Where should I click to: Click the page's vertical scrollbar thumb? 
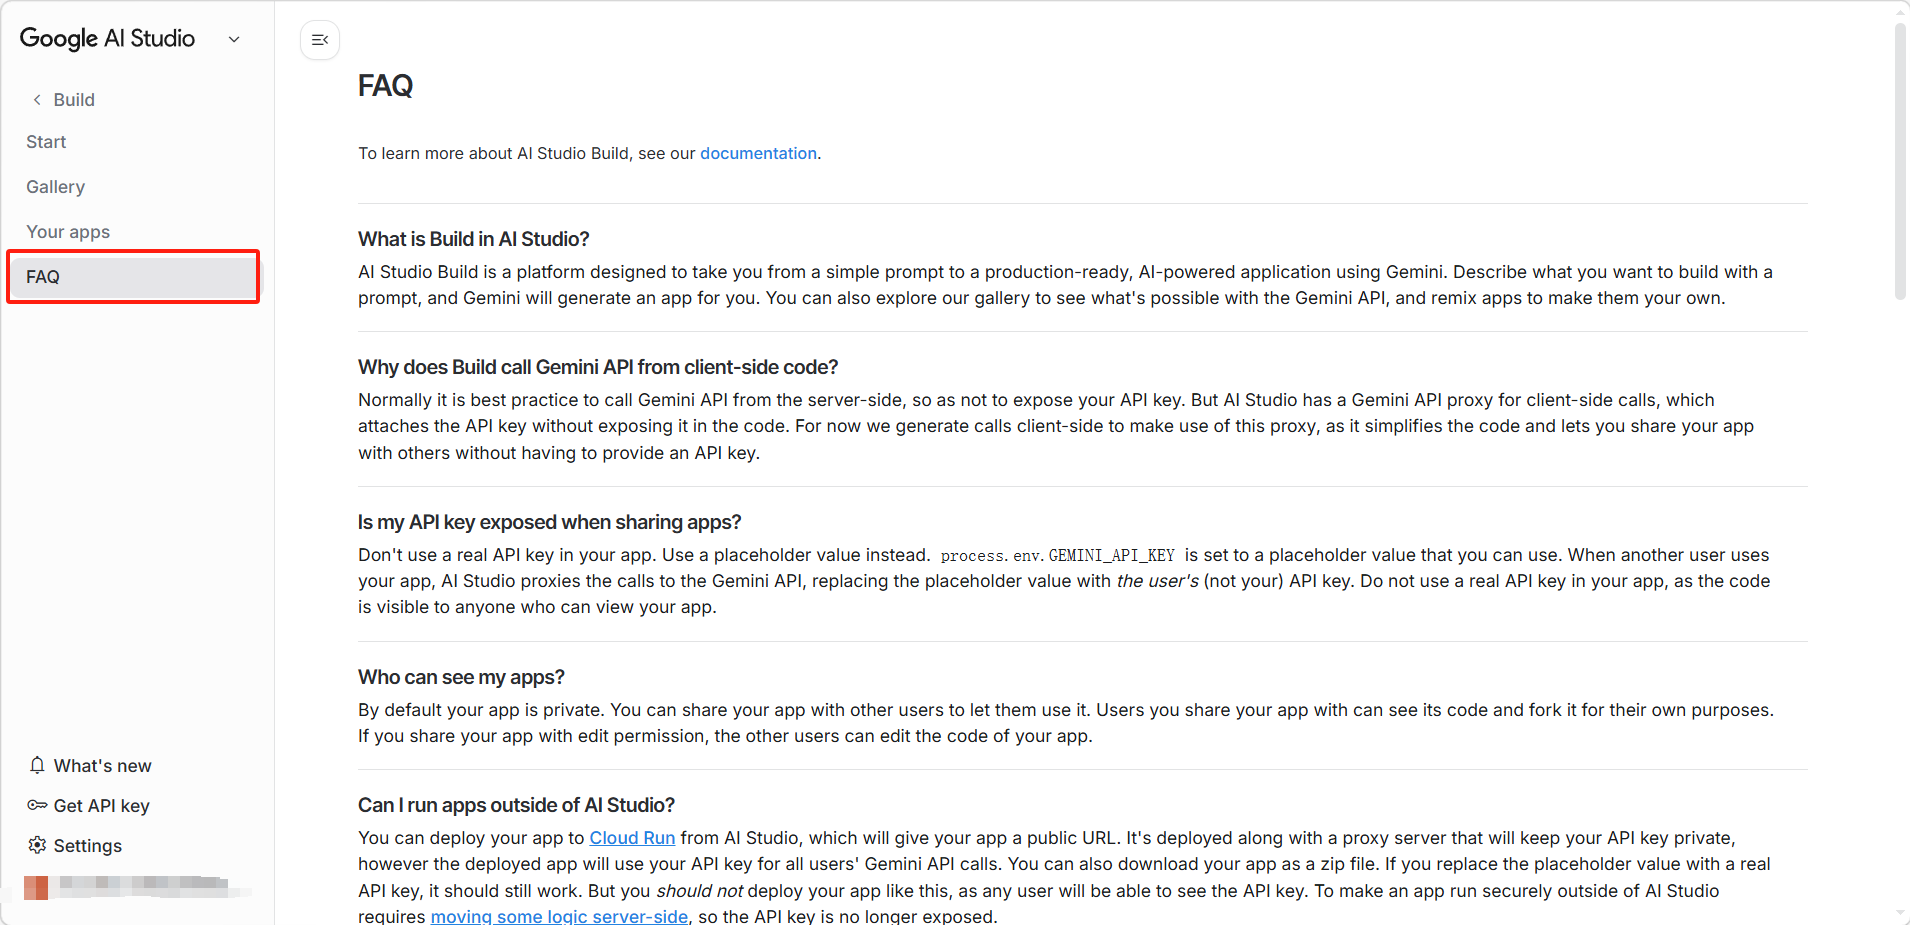(1900, 160)
